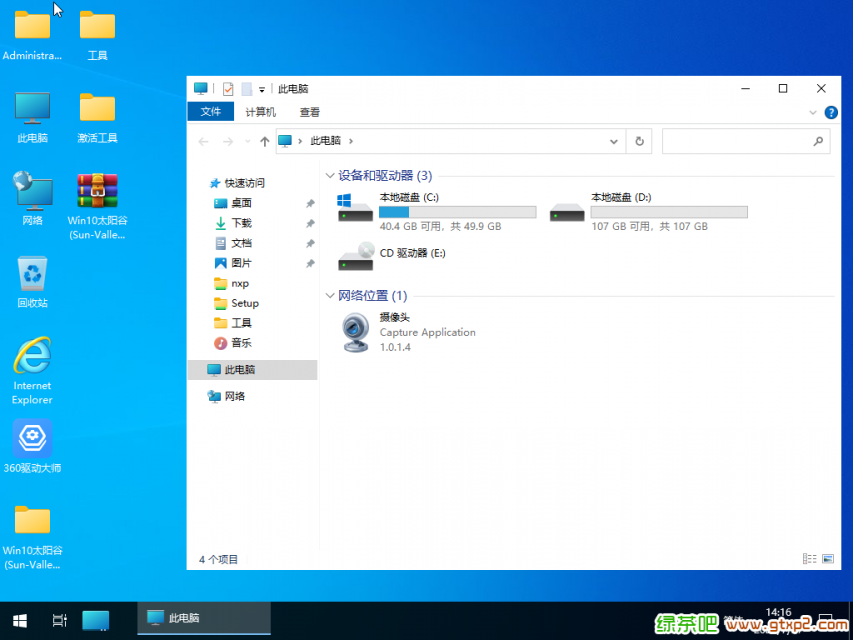
Task: Open the 激活工具 desktop folder
Action: pos(97,117)
